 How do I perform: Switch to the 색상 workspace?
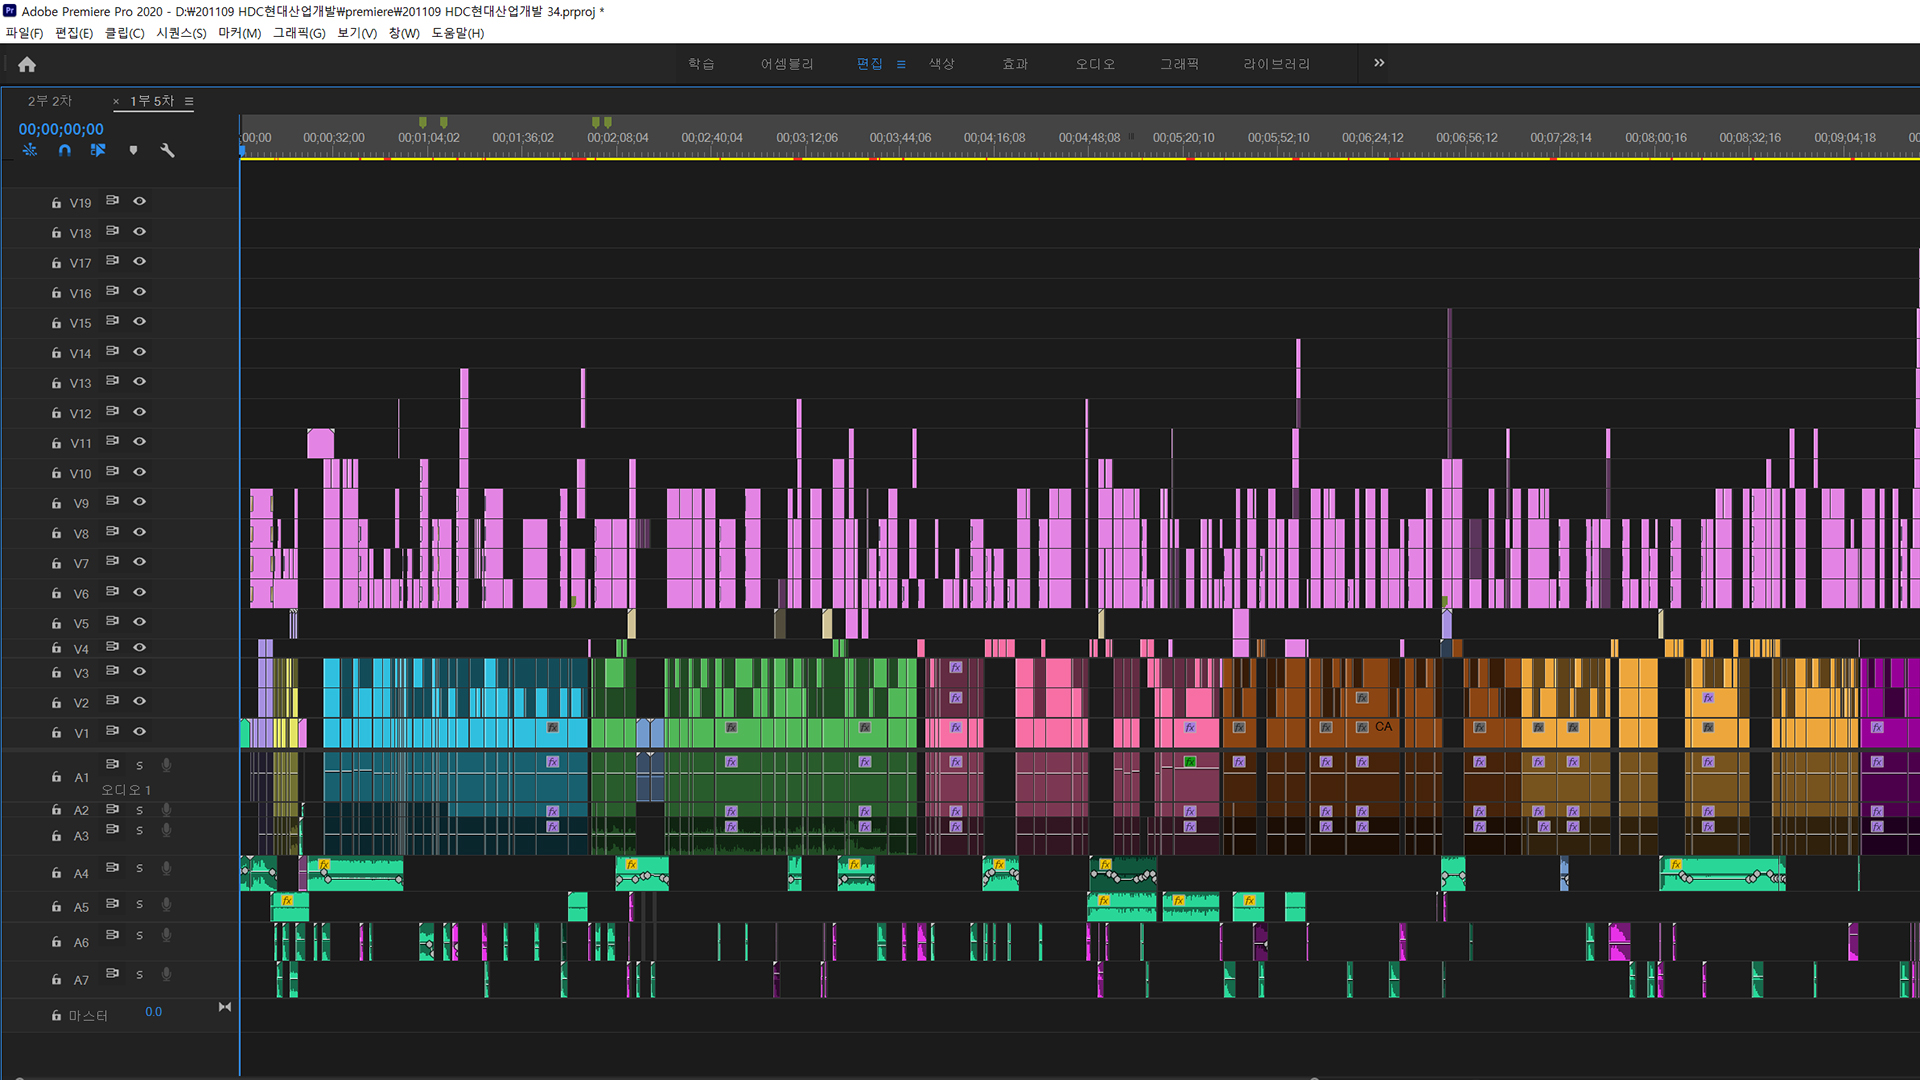point(941,64)
